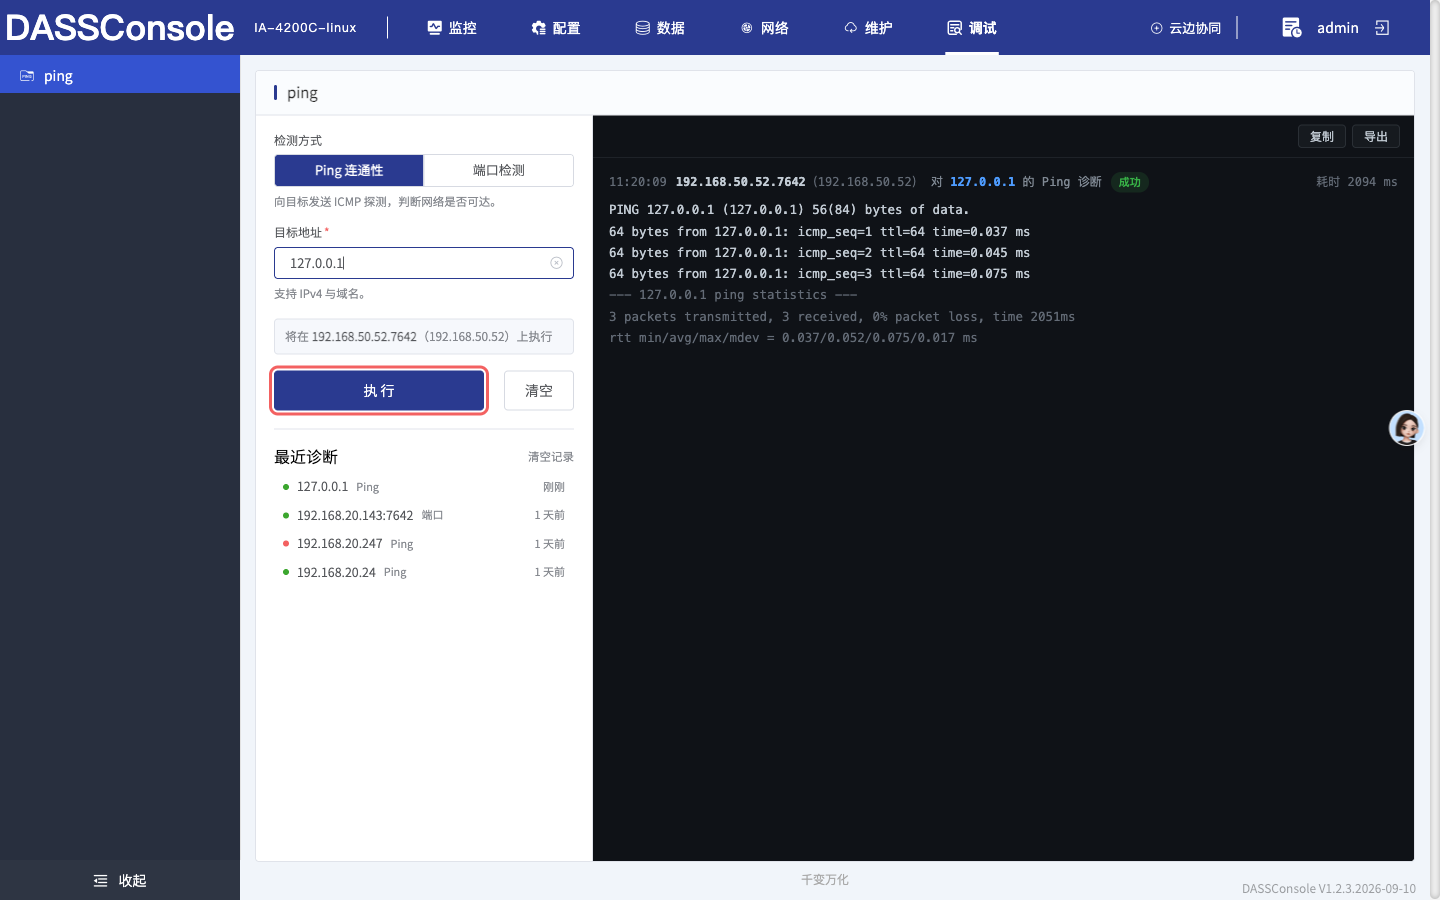The width and height of the screenshot is (1440, 900).
Task: Open recent diagnosis 127.0.0.1 Ping
Action: tap(424, 487)
